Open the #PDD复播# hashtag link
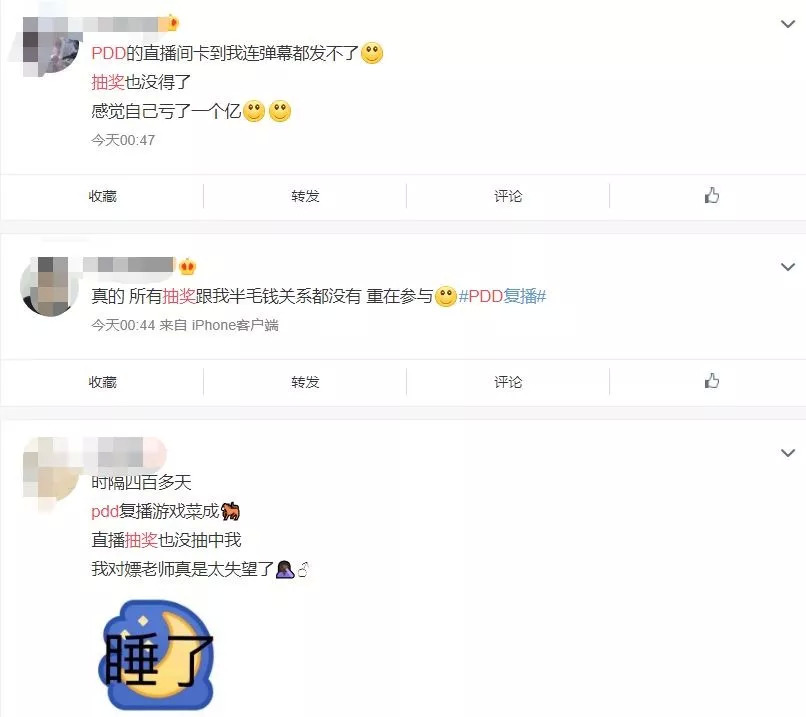806x717 pixels. [x=502, y=296]
